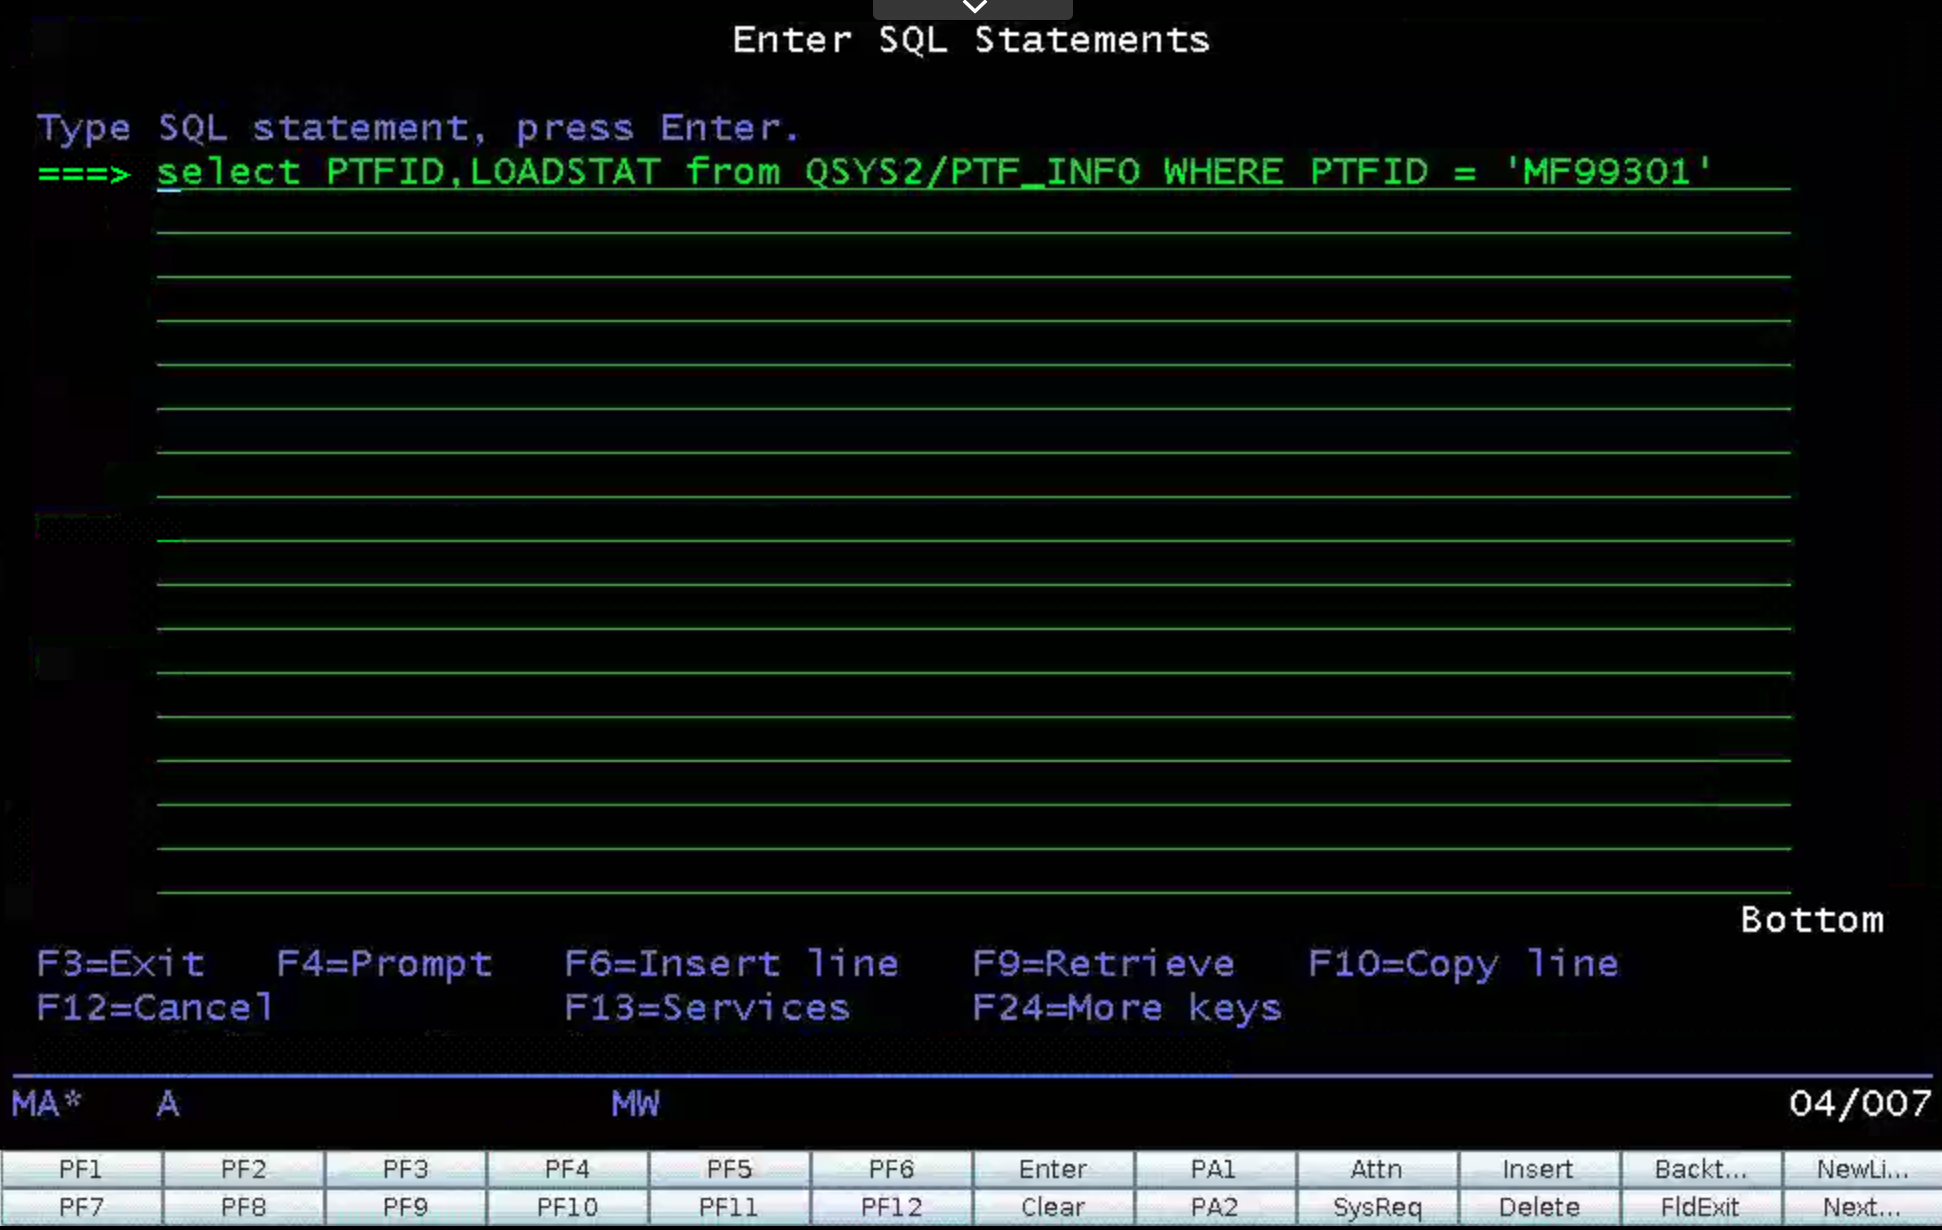
Task: Click the Enter keypad button
Action: point(1052,1168)
